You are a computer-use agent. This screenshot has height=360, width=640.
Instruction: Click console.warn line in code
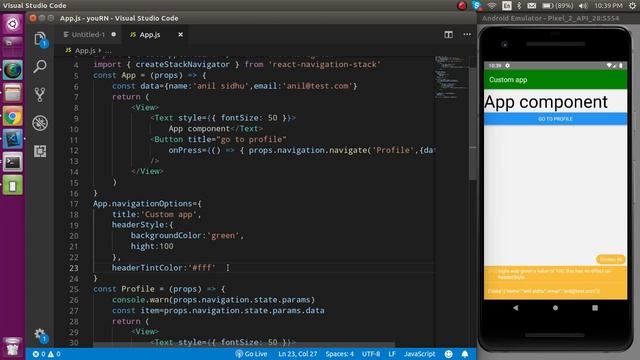tap(213, 300)
